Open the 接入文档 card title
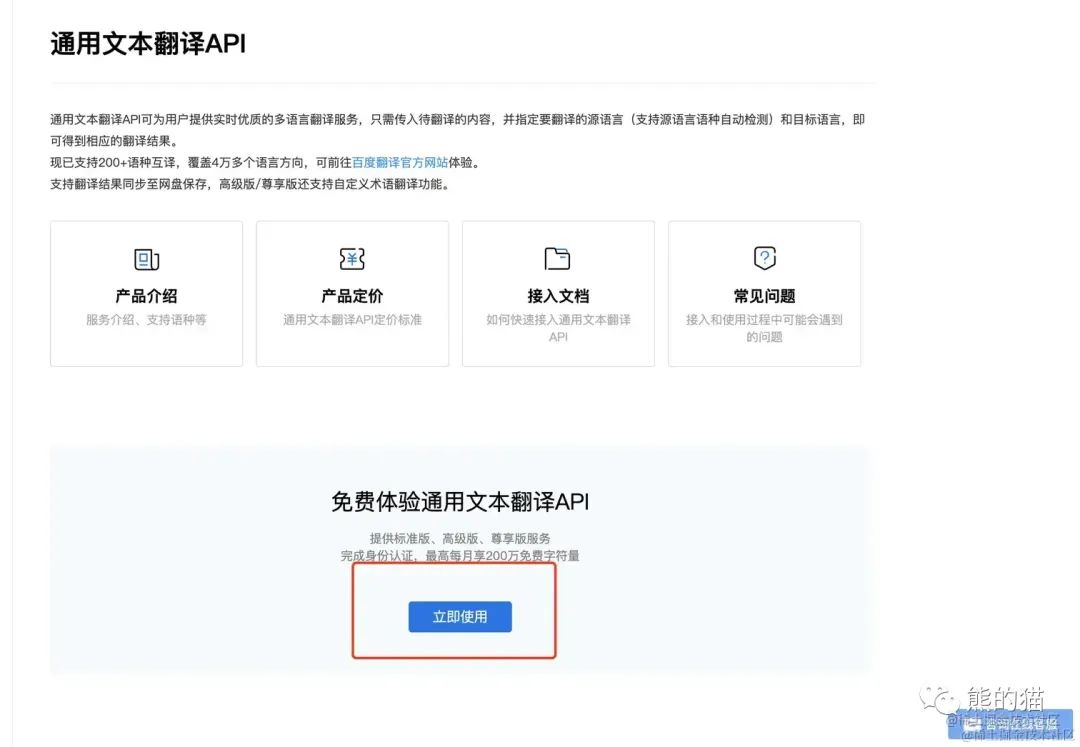The height and width of the screenshot is (747, 1080). 558,296
